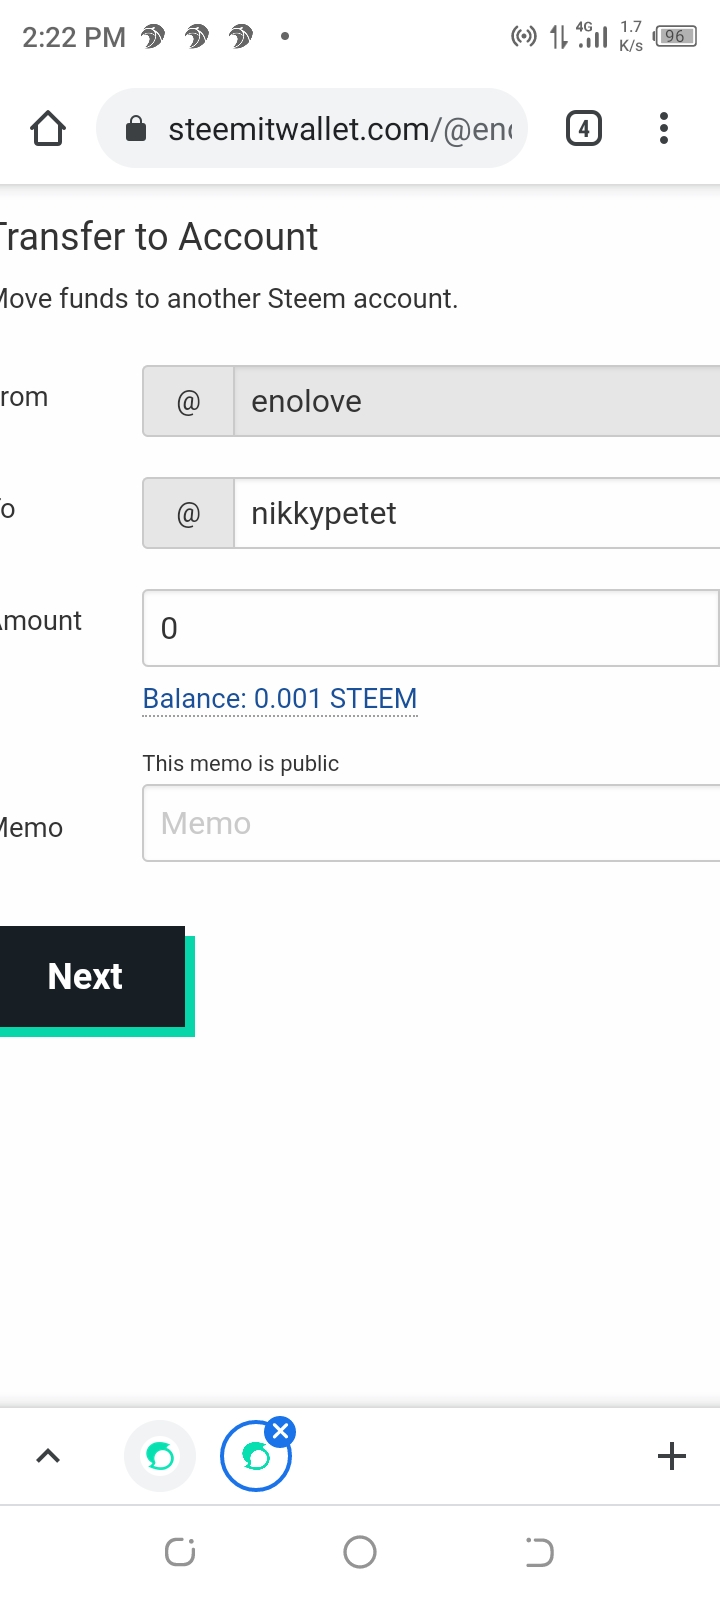720x1600 pixels.
Task: Tap the Android recent apps button
Action: [180, 1552]
